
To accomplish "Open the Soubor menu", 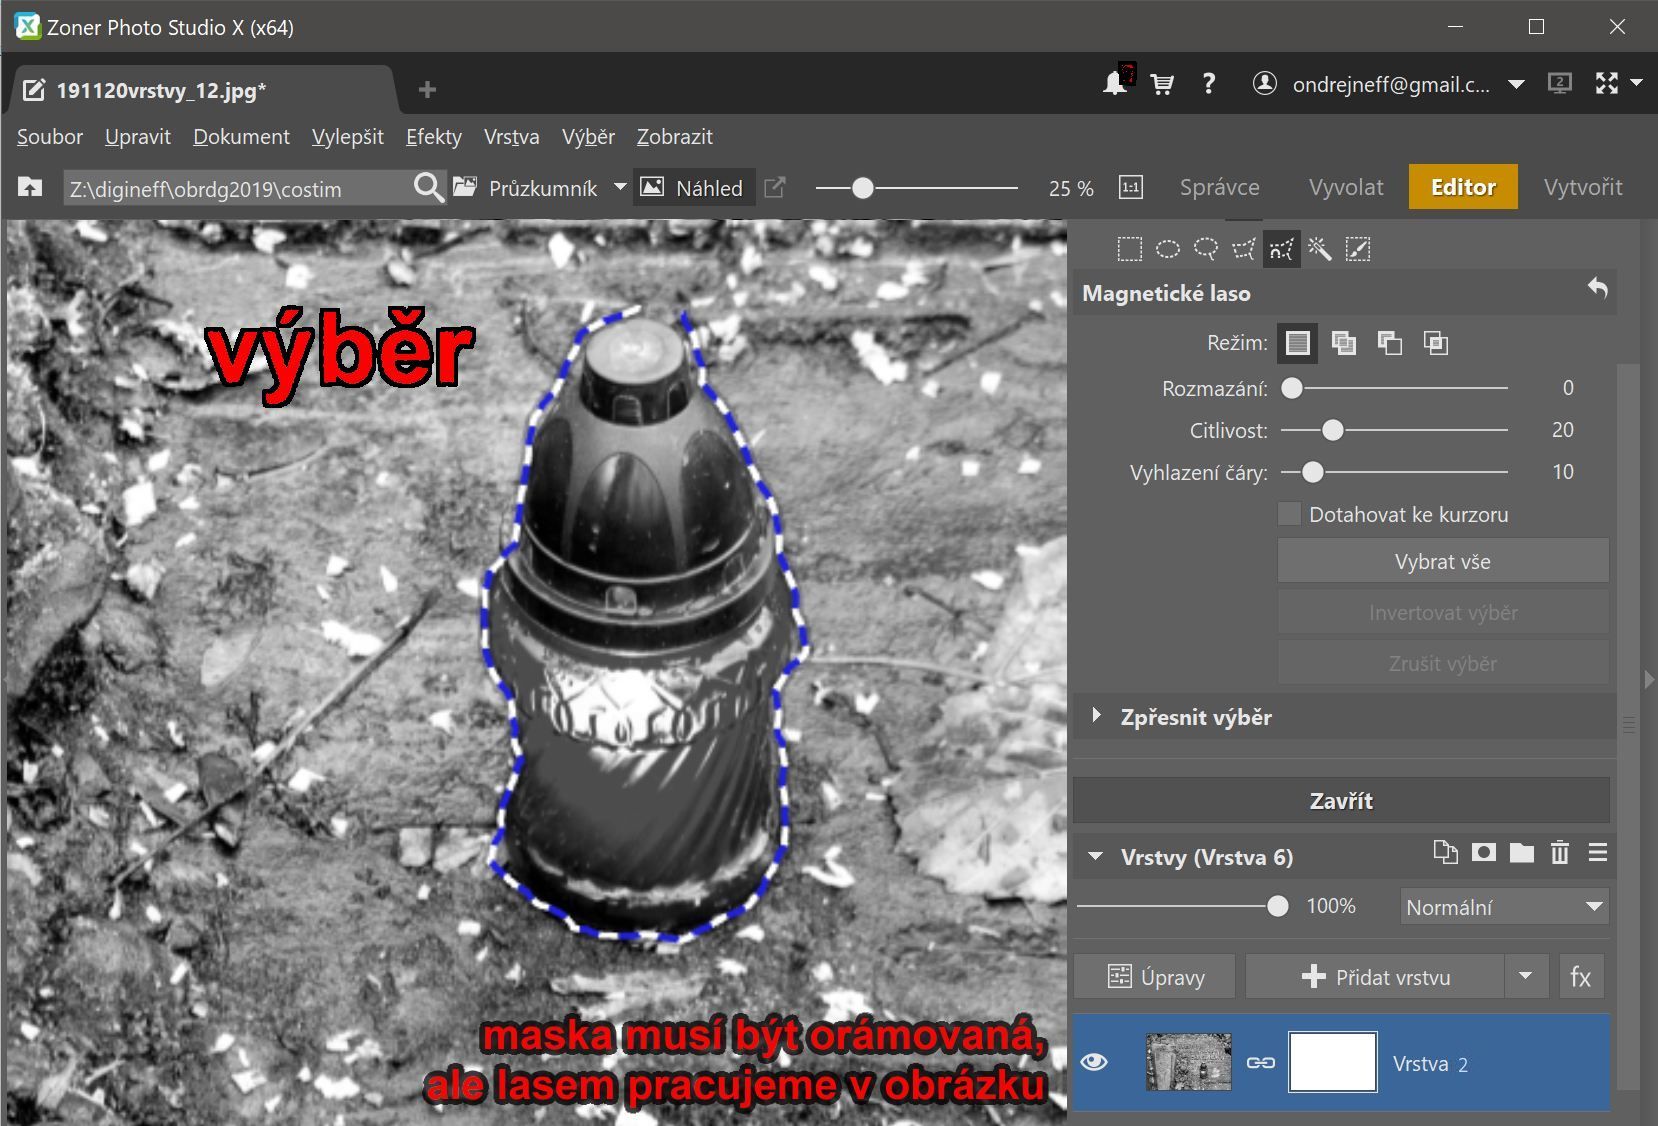I will tap(50, 137).
